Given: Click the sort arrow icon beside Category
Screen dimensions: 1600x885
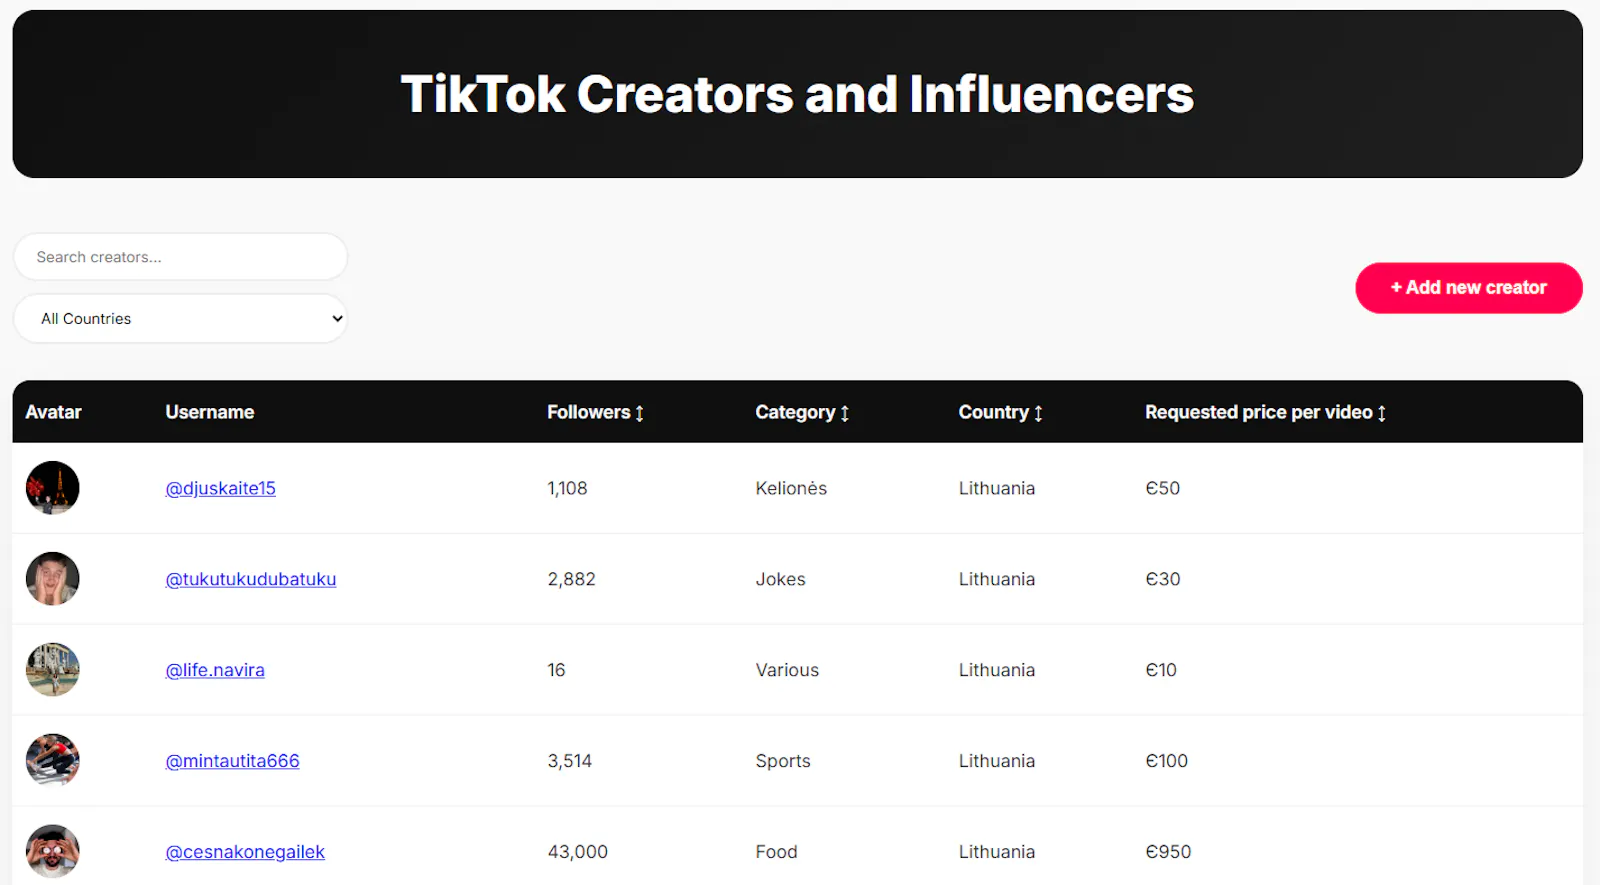Looking at the screenshot, I should click(845, 413).
